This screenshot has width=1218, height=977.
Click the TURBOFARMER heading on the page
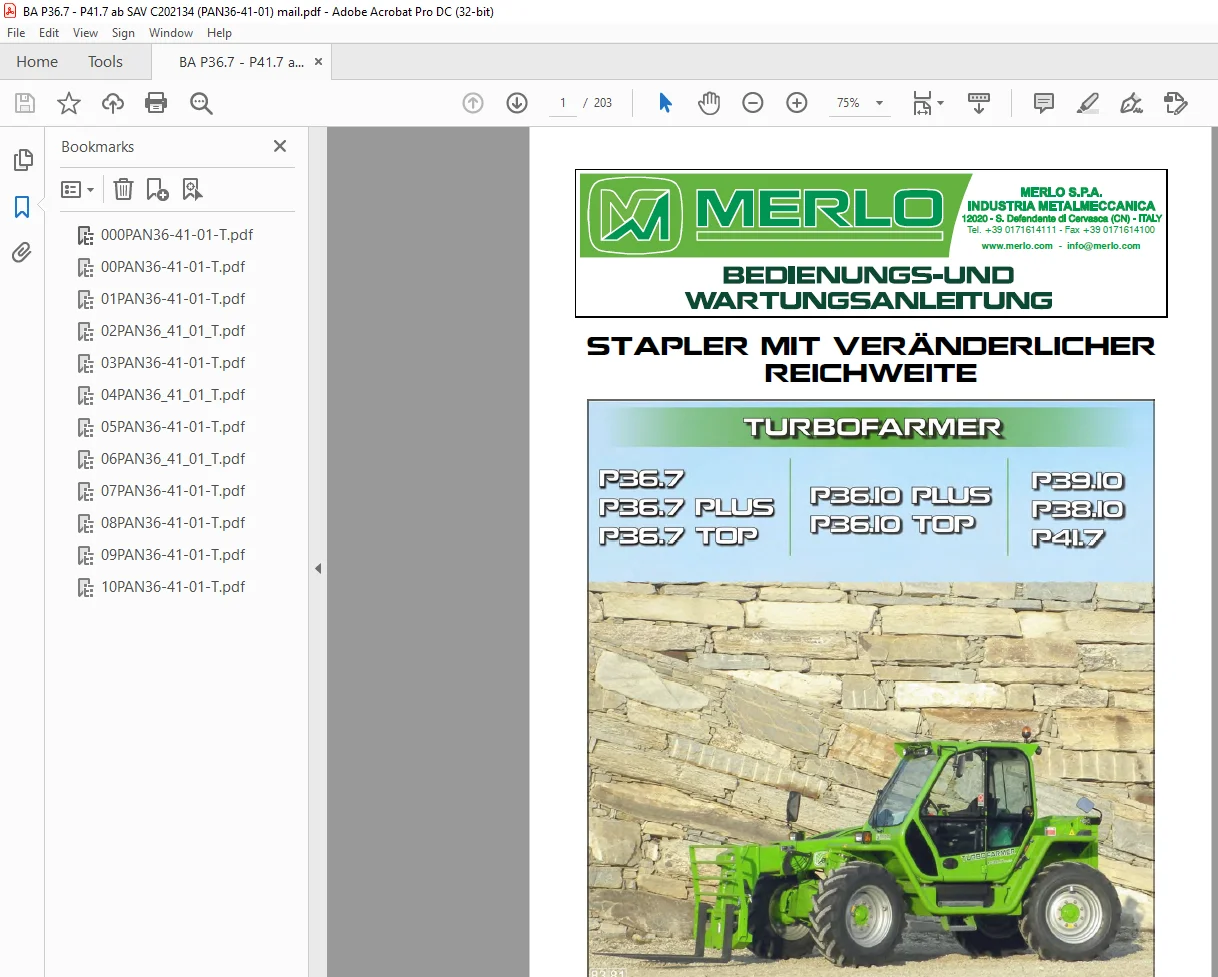click(x=872, y=428)
